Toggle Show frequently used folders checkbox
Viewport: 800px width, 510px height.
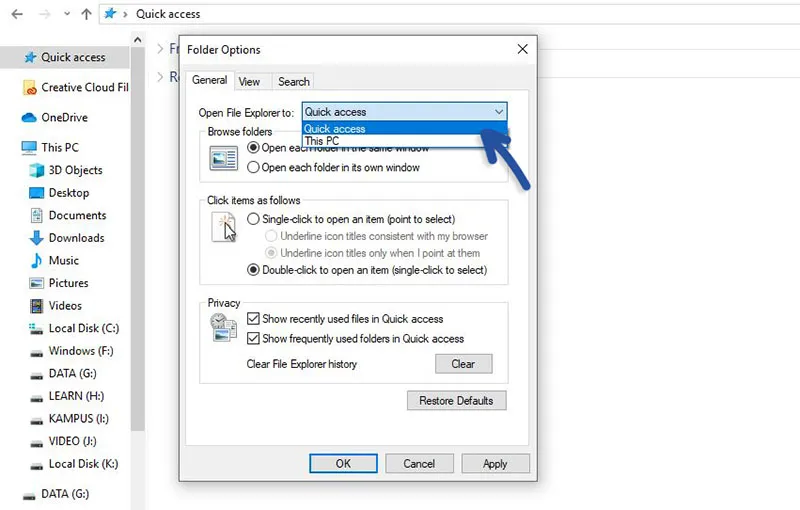253,339
